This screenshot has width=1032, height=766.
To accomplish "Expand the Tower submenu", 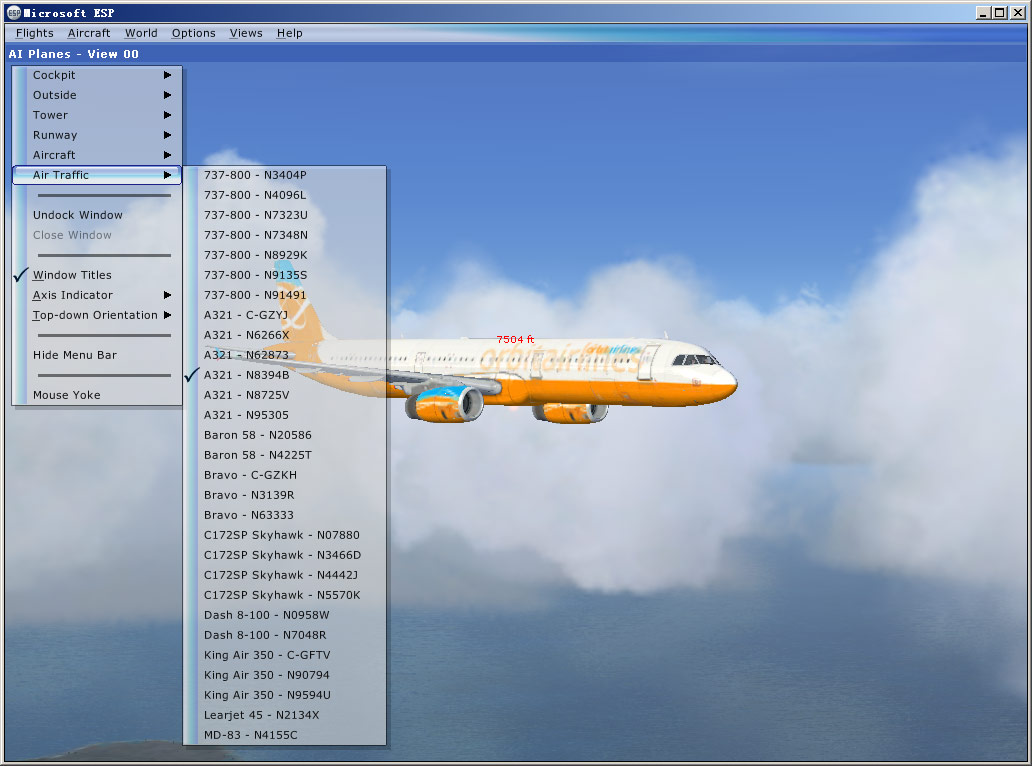I will [97, 115].
